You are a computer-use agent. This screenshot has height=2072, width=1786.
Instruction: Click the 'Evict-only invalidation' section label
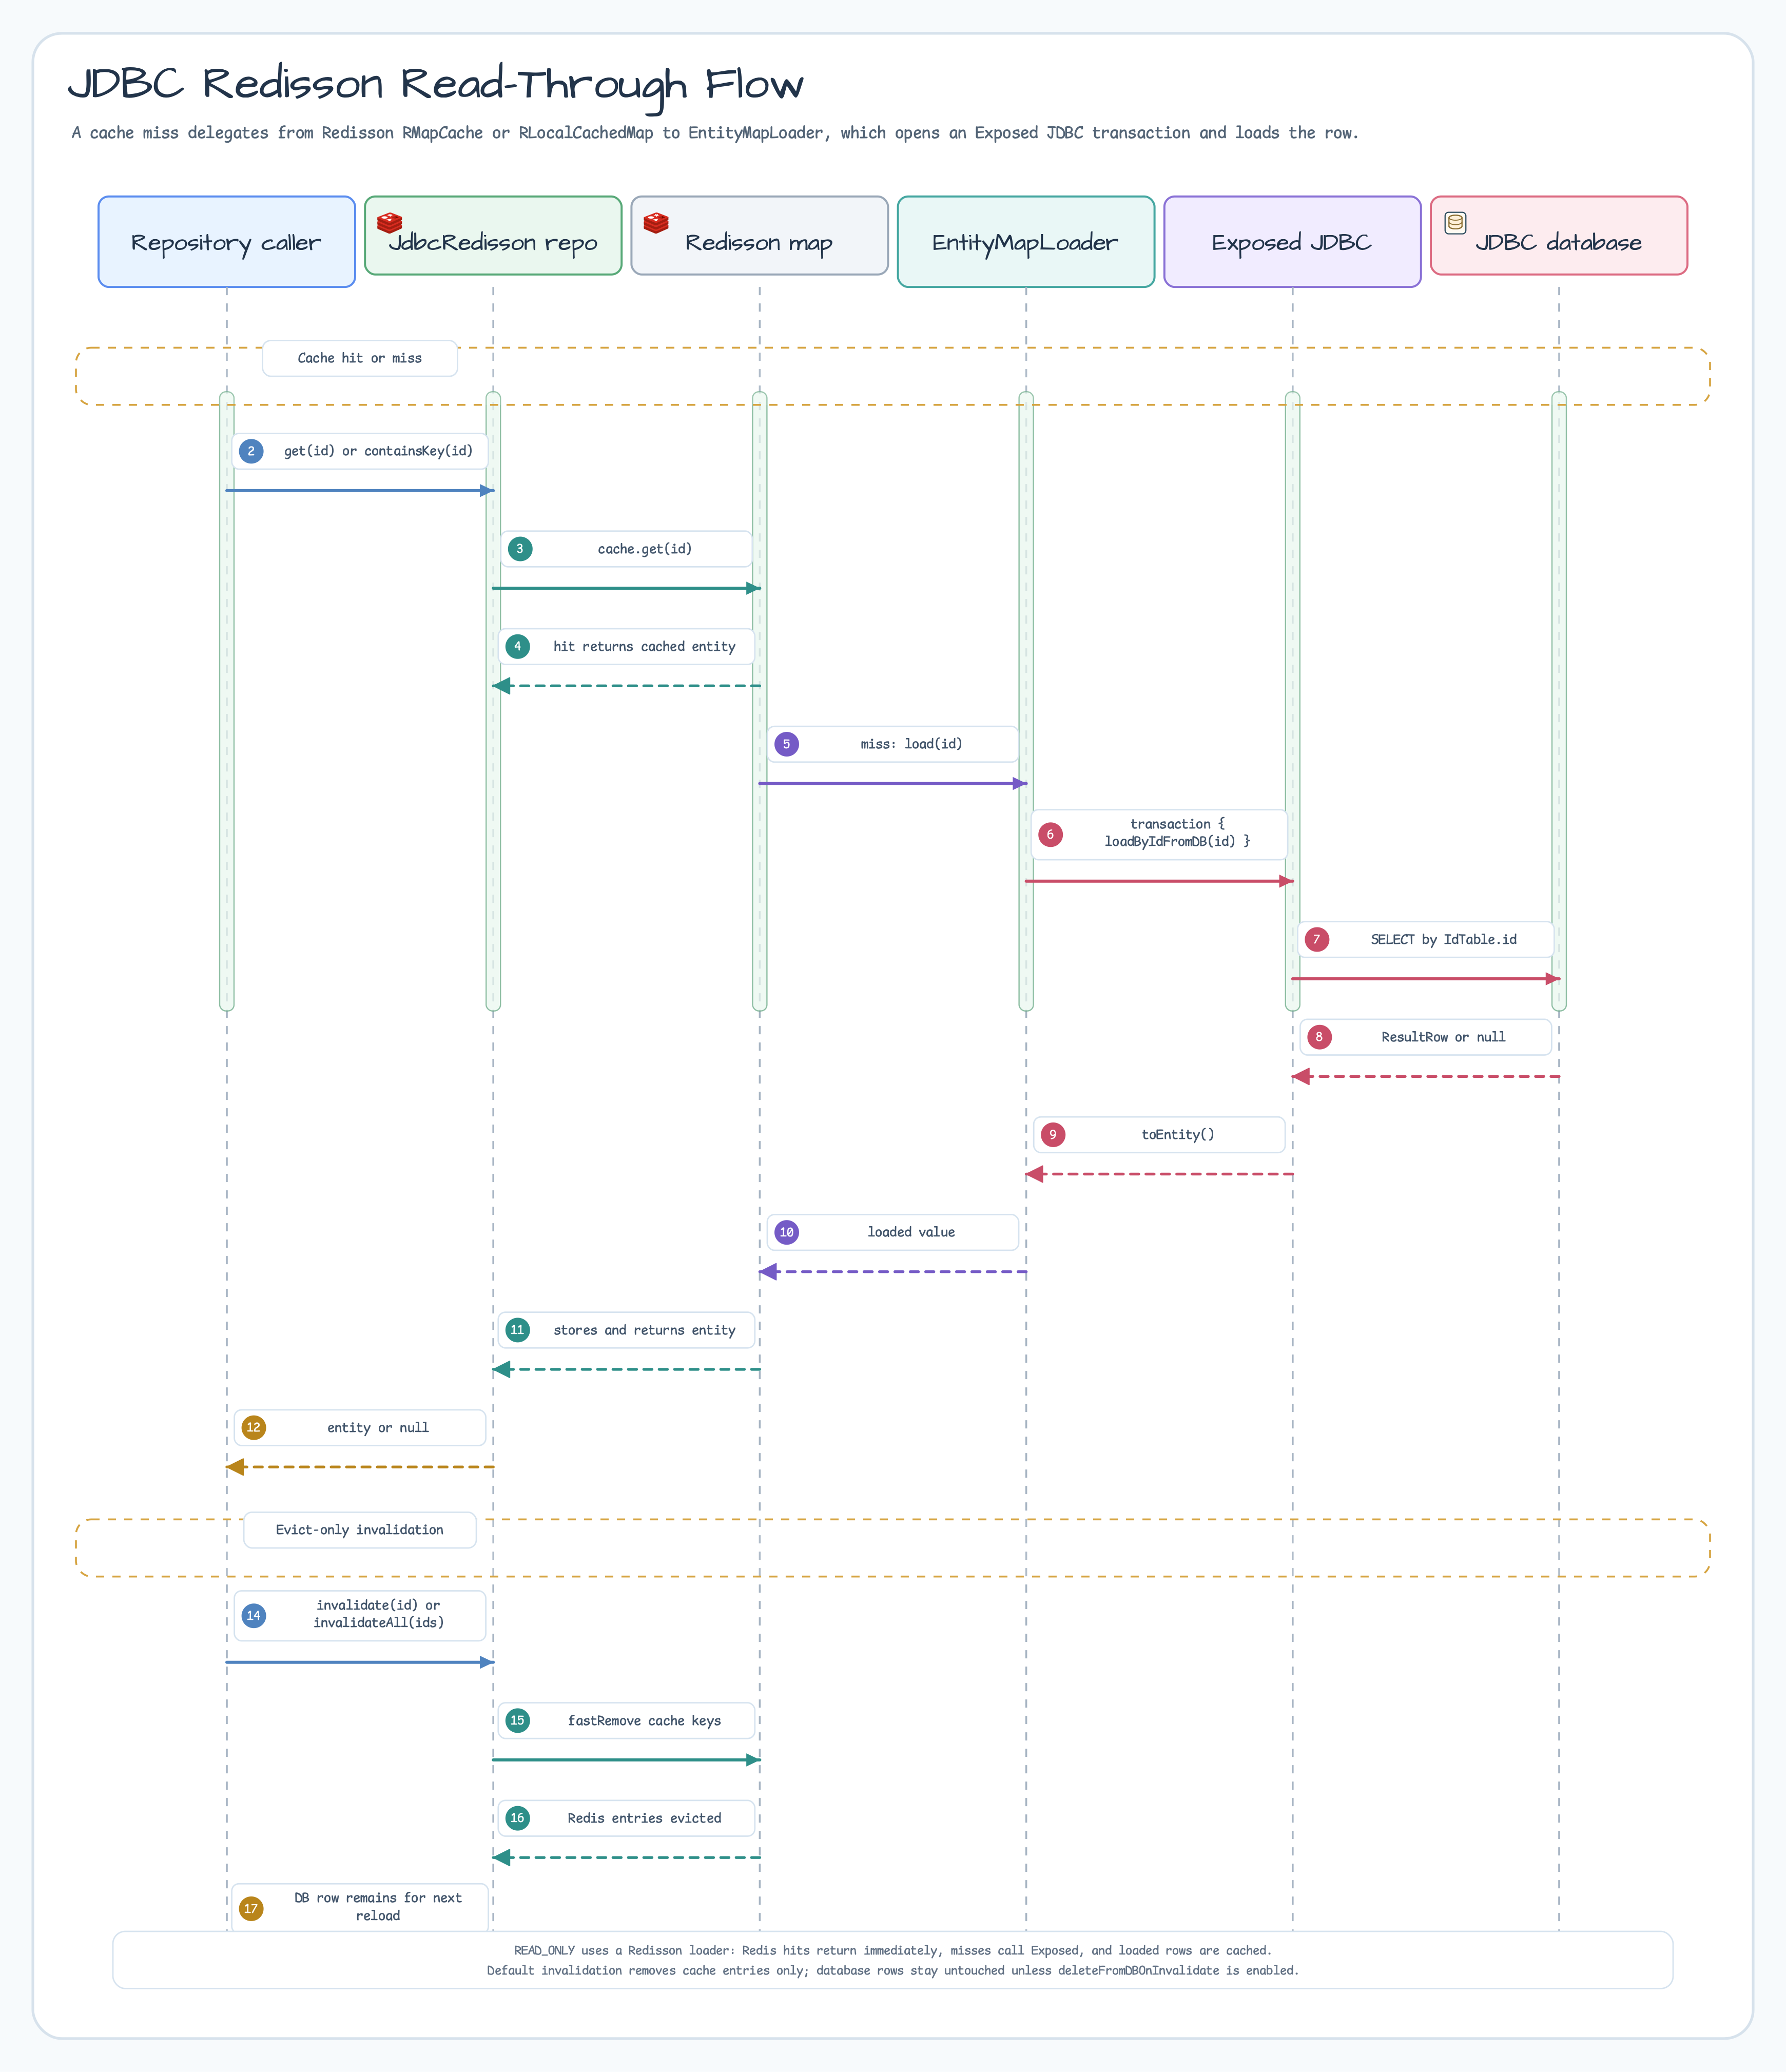[x=360, y=1530]
